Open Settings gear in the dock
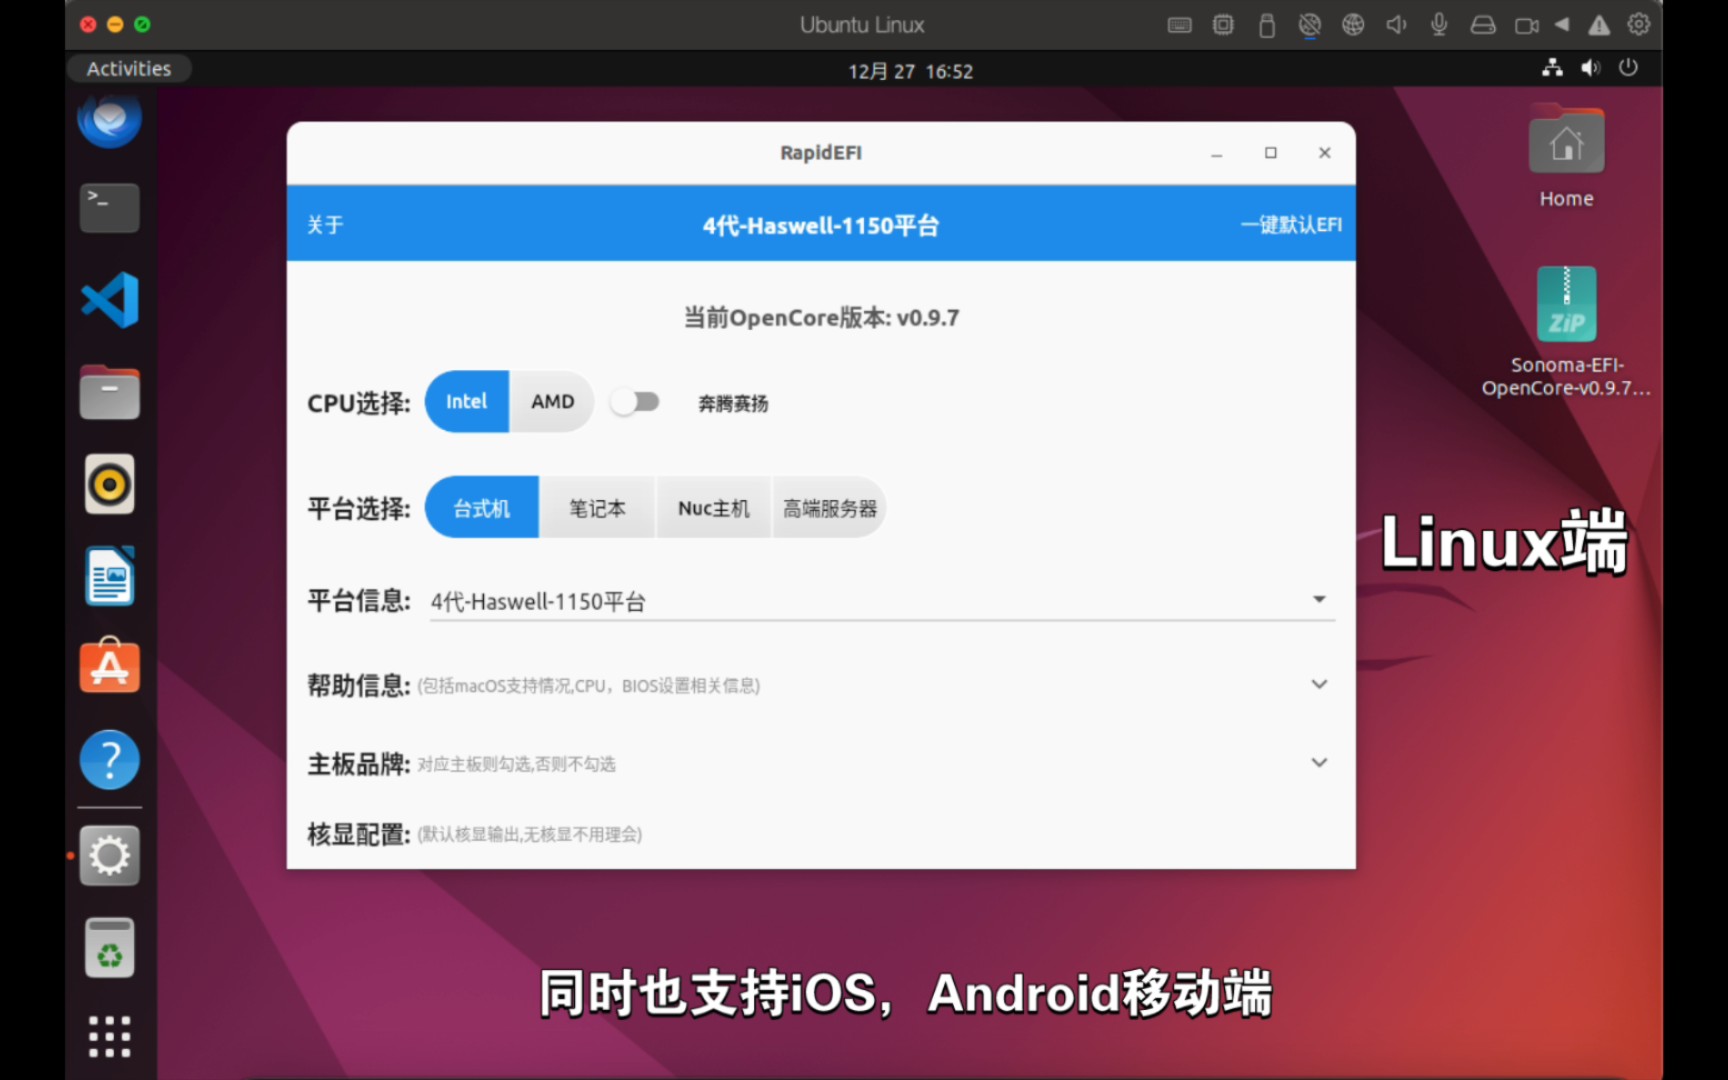The image size is (1728, 1080). click(x=109, y=855)
